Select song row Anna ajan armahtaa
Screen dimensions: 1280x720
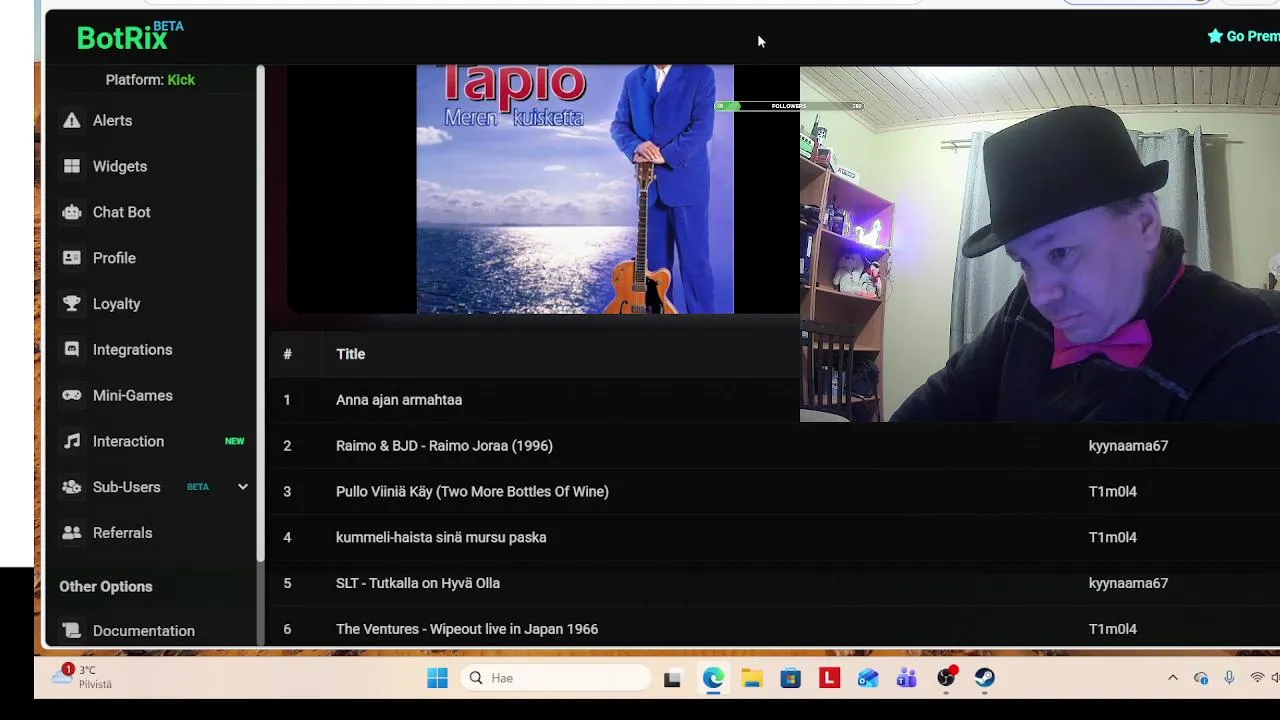(x=534, y=400)
